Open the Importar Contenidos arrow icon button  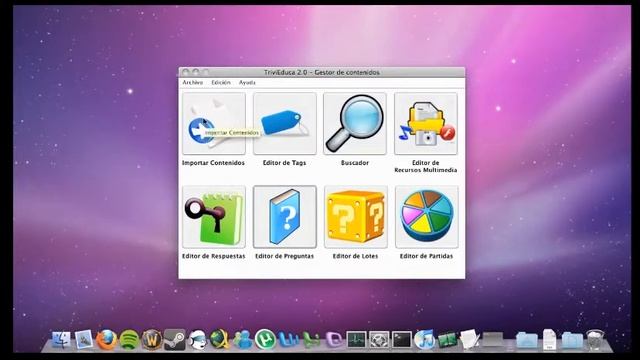tap(214, 124)
